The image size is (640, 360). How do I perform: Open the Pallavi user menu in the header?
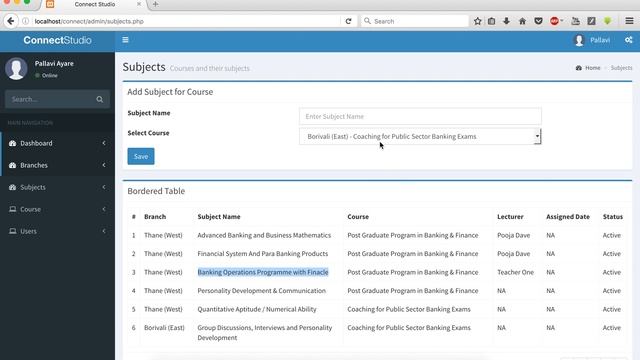click(592, 40)
